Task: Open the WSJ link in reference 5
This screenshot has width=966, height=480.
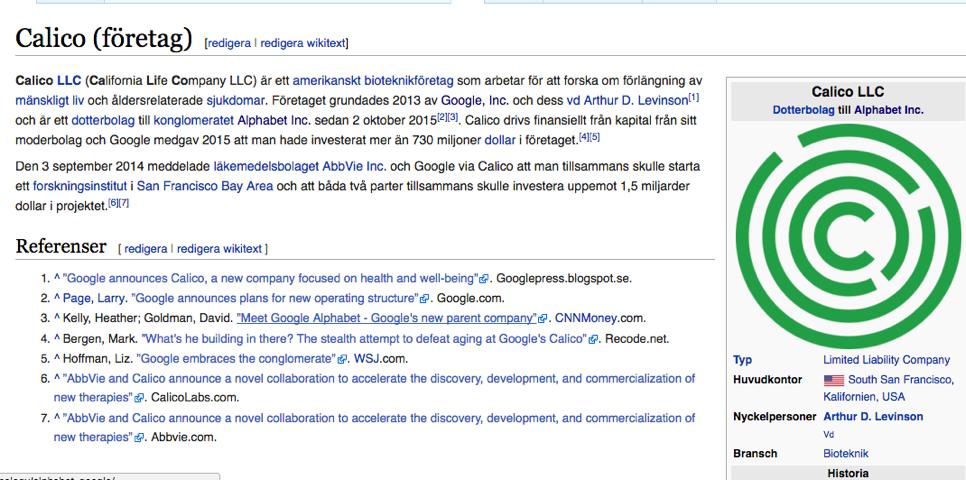Action: 367,358
